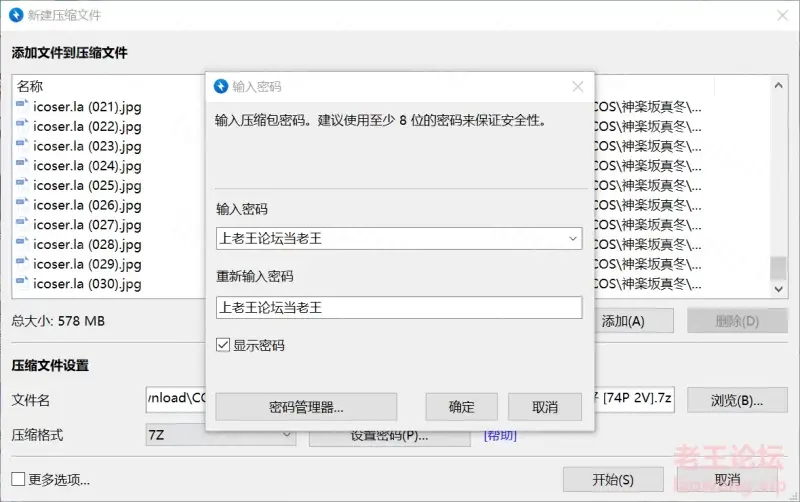Image resolution: width=800 pixels, height=502 pixels.
Task: Click scroll down arrow of file list
Action: point(778,289)
